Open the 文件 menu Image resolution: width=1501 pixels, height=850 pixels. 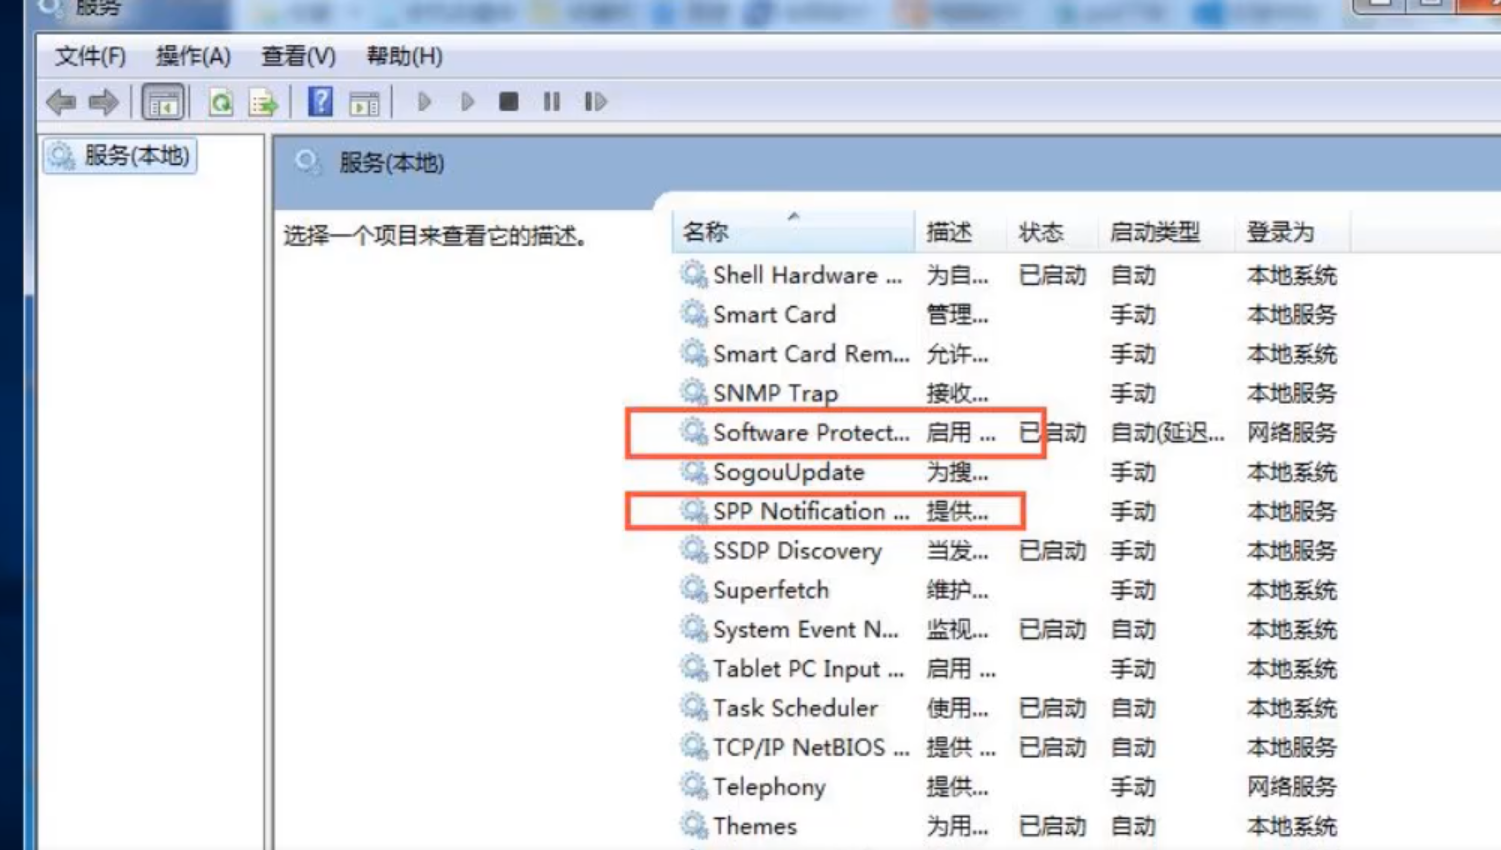(87, 57)
